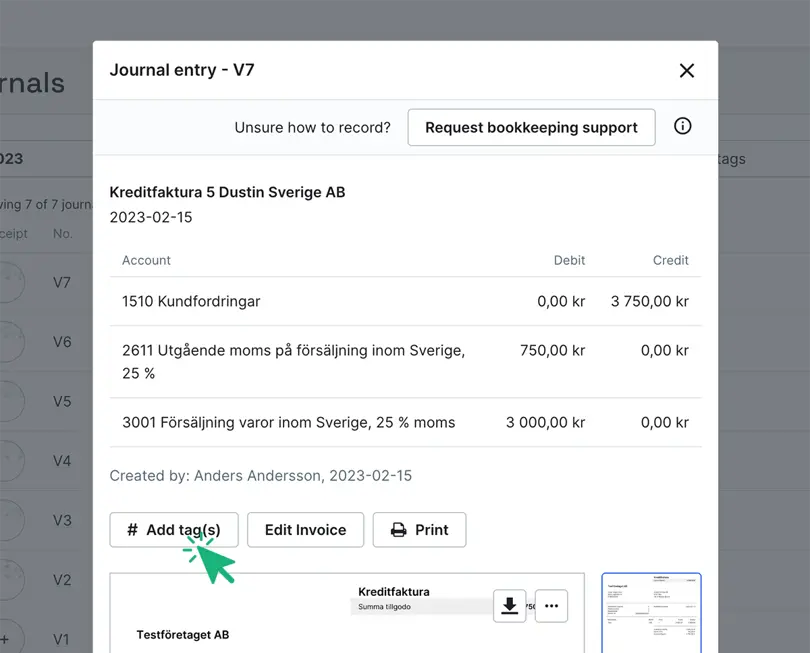The image size is (810, 653).
Task: Select journal V2 in background list
Action: click(62, 580)
